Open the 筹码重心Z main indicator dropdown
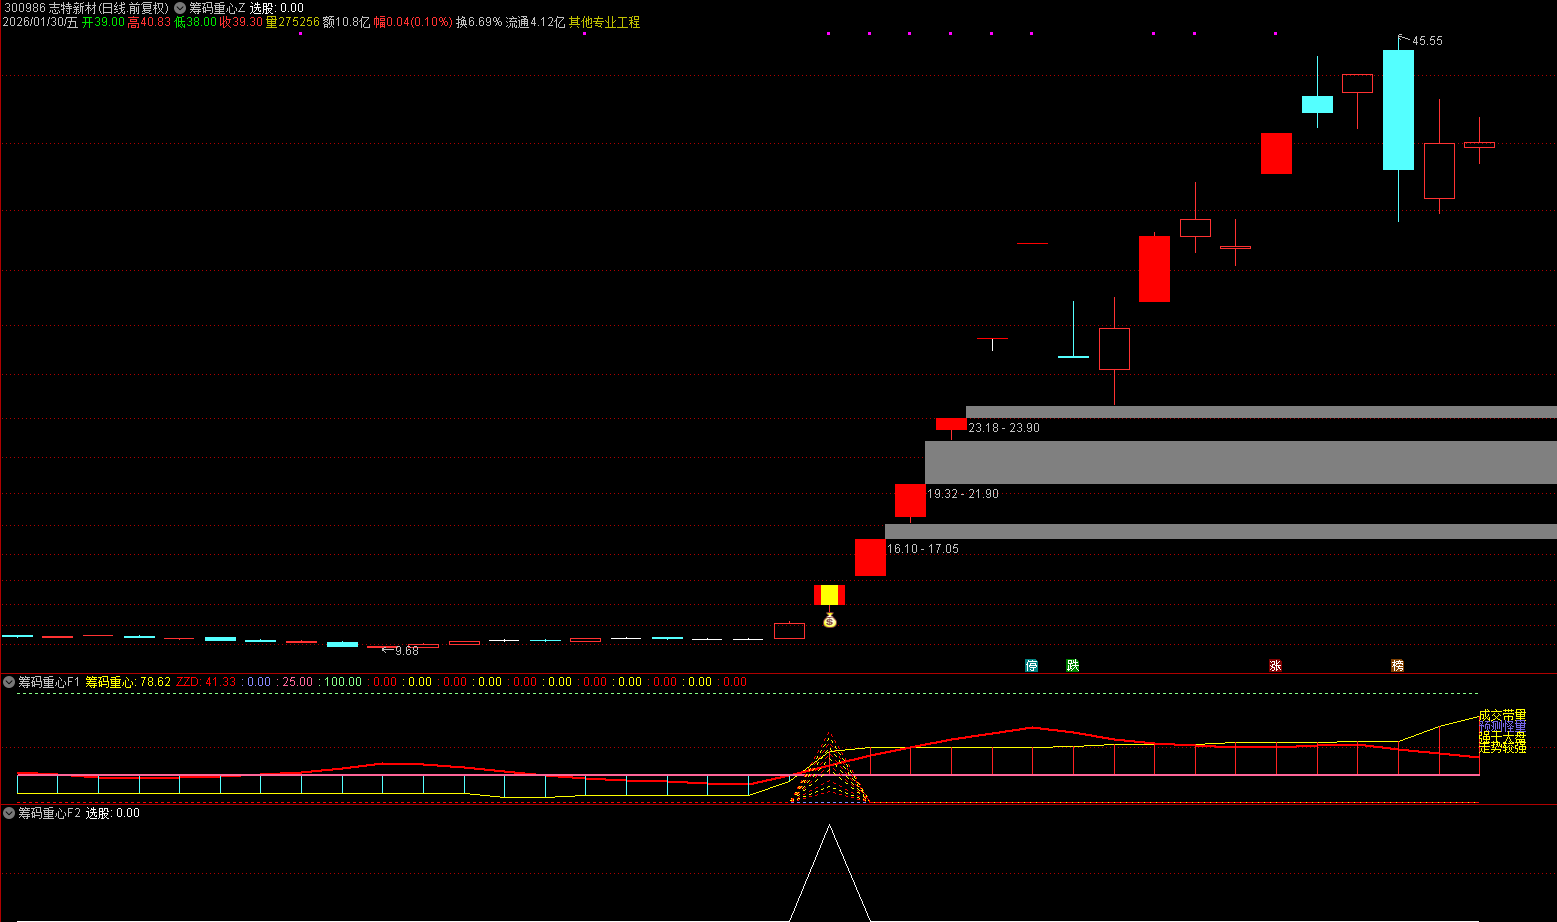Image resolution: width=1557 pixels, height=922 pixels. [180, 8]
